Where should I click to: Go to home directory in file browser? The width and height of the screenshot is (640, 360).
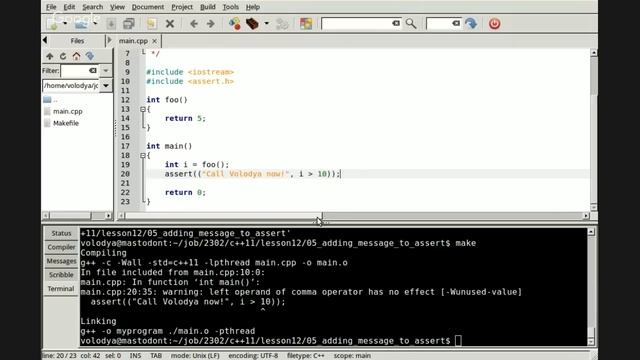76,56
